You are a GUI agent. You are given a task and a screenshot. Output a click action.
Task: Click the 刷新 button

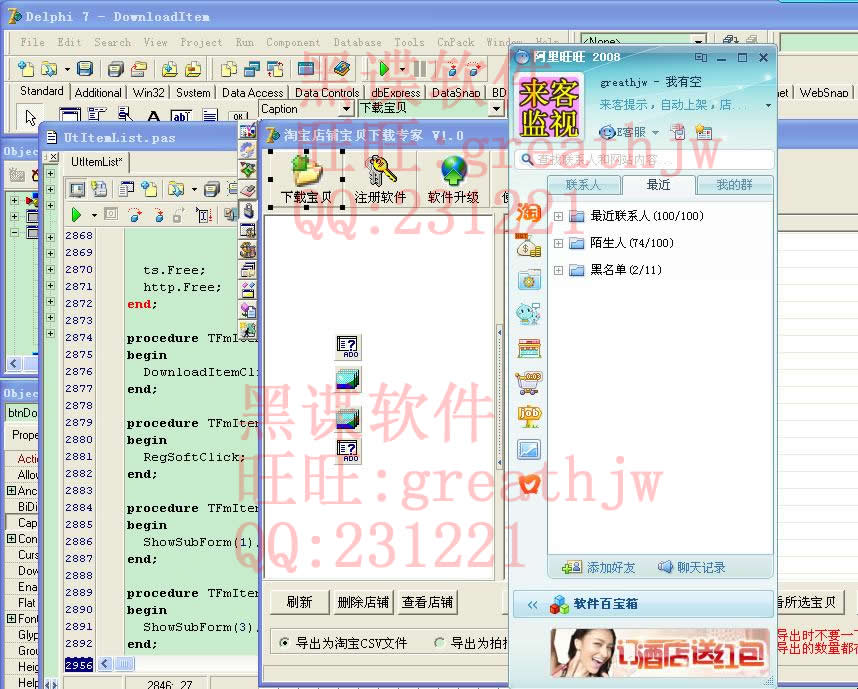click(x=299, y=602)
